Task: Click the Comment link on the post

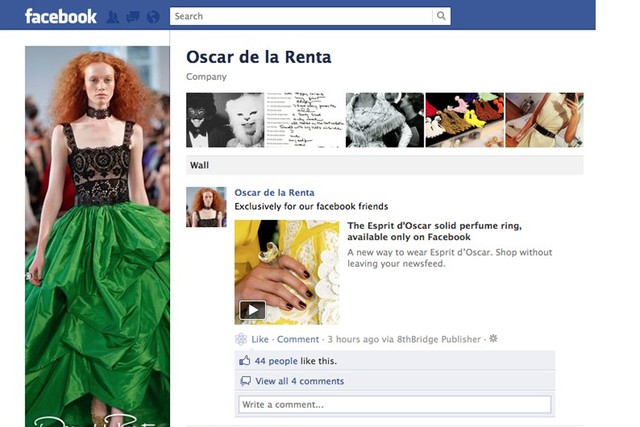Action: coord(298,339)
